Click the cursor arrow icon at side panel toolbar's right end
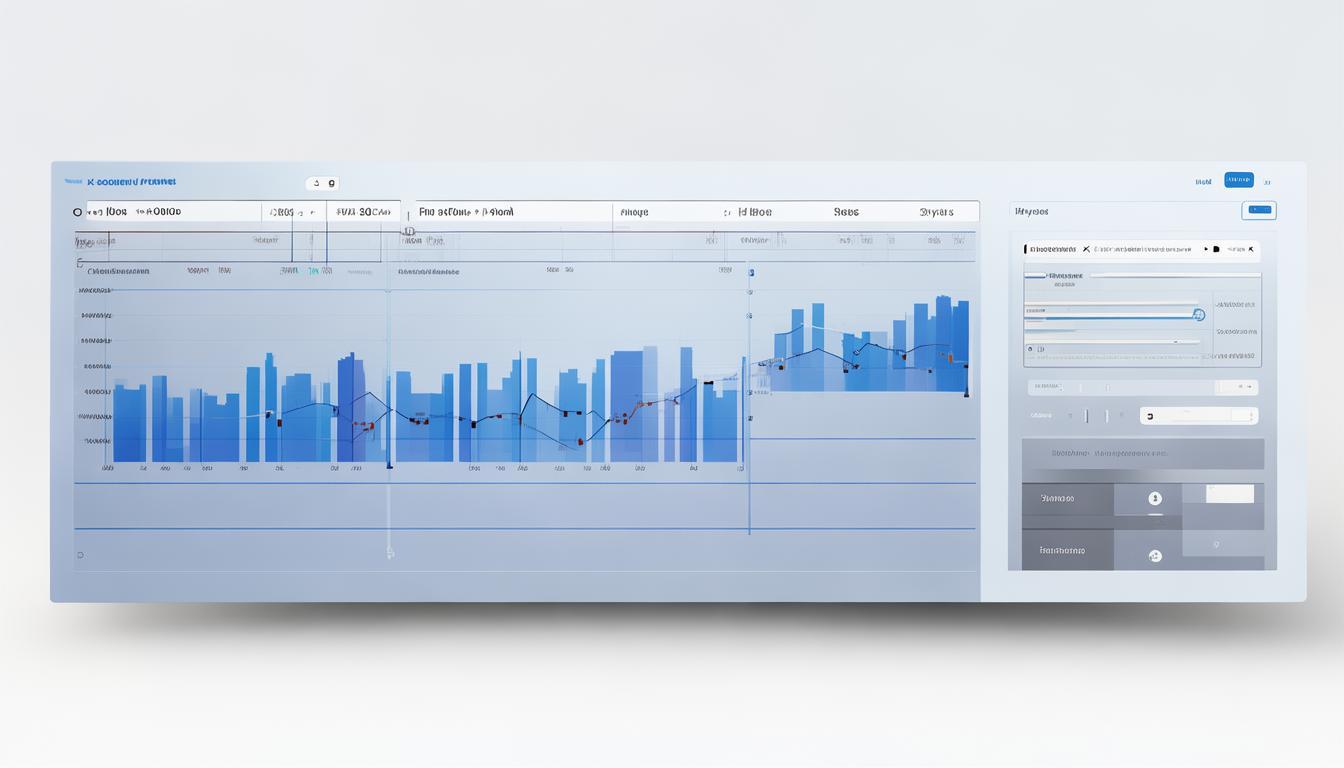Screen dimensions: 1344x768 point(1249,249)
